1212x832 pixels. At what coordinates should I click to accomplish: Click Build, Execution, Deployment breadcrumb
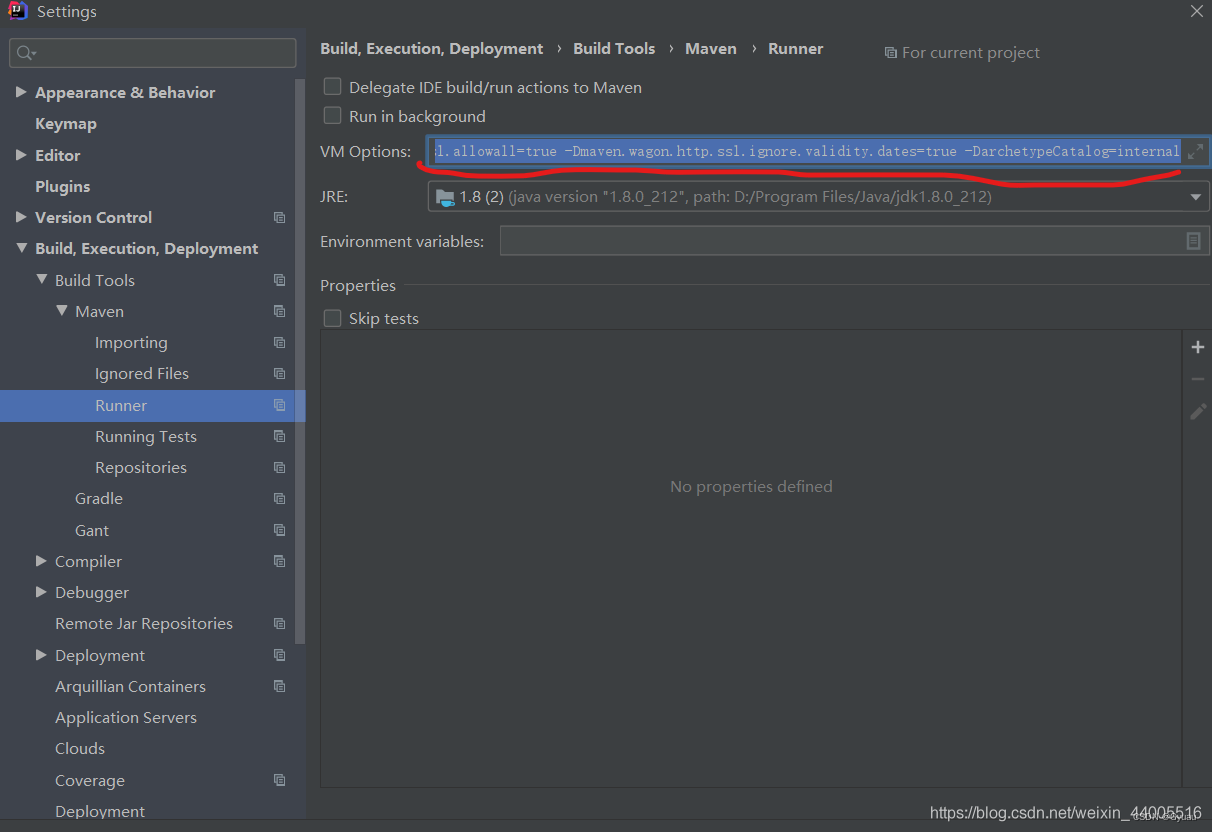click(x=432, y=48)
